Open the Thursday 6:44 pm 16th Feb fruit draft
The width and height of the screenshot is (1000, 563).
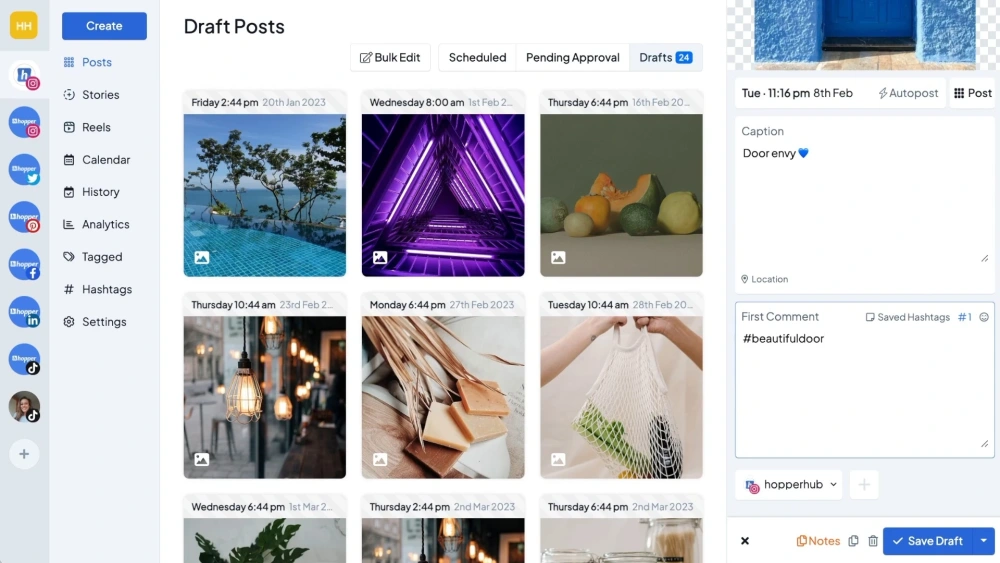(621, 184)
